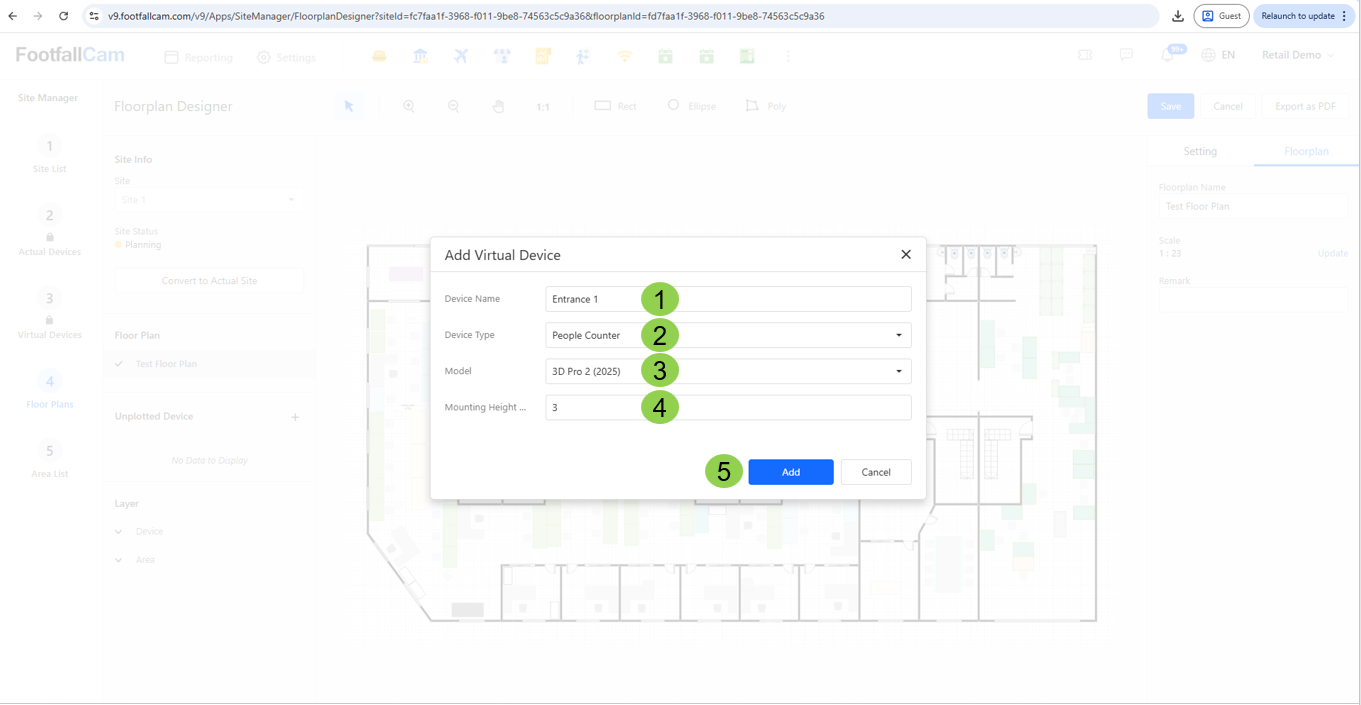Click the zoom in magnifier icon

pyautogui.click(x=409, y=106)
